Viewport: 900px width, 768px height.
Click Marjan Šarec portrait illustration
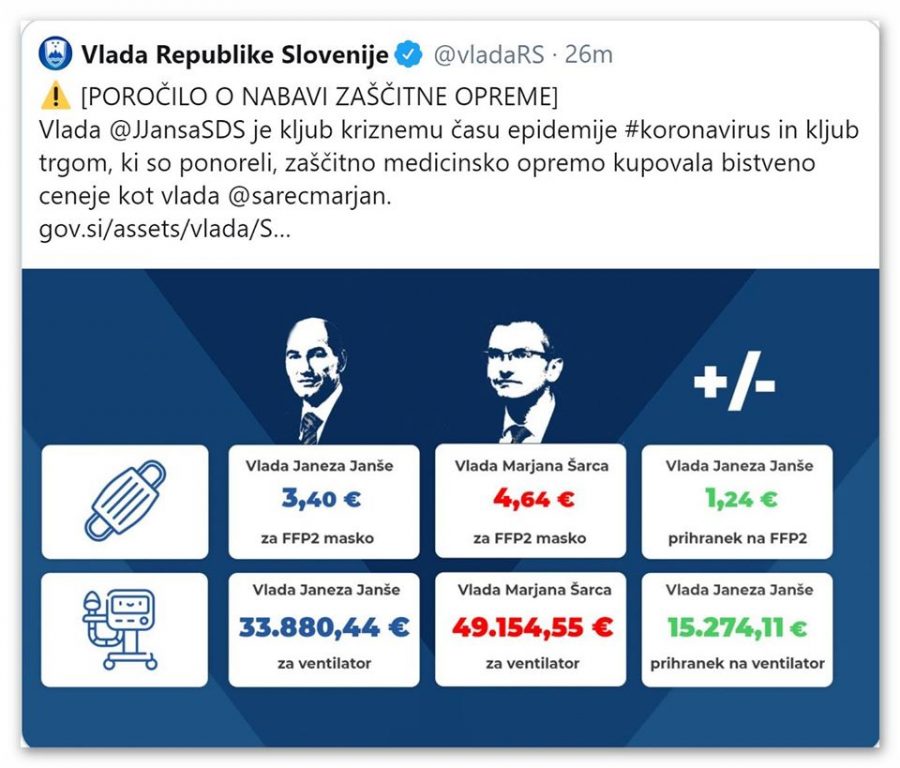pos(521,381)
